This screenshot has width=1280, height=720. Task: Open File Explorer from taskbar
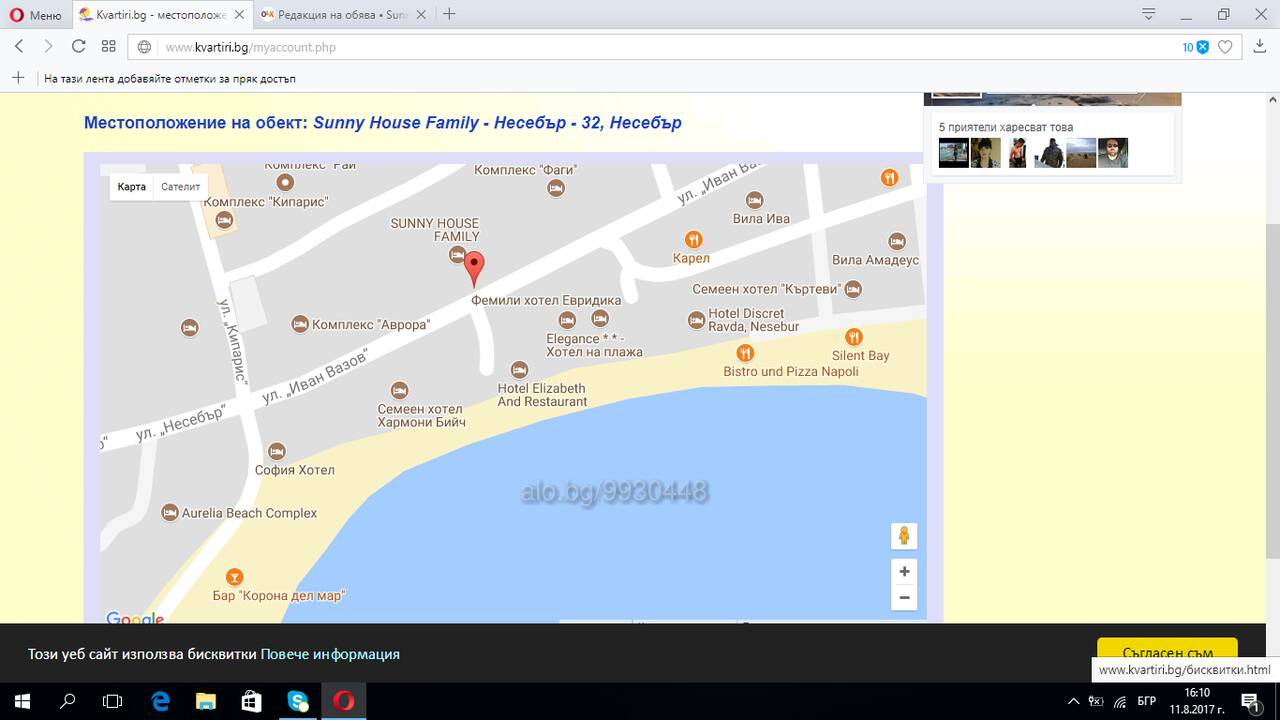point(205,701)
